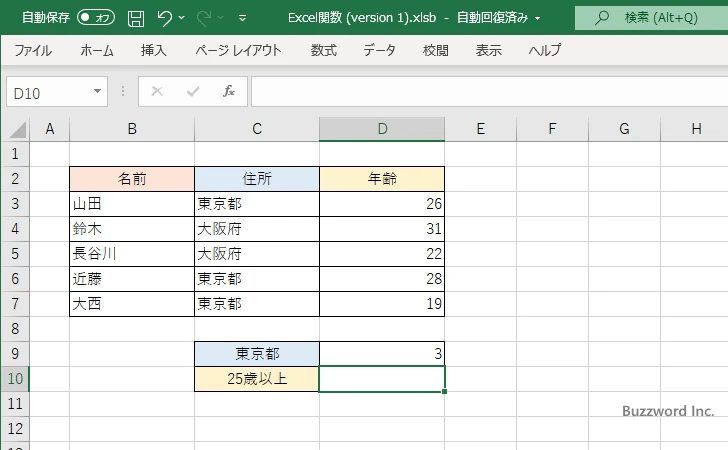
Task: Select the 住所 header cell
Action: coord(257,179)
